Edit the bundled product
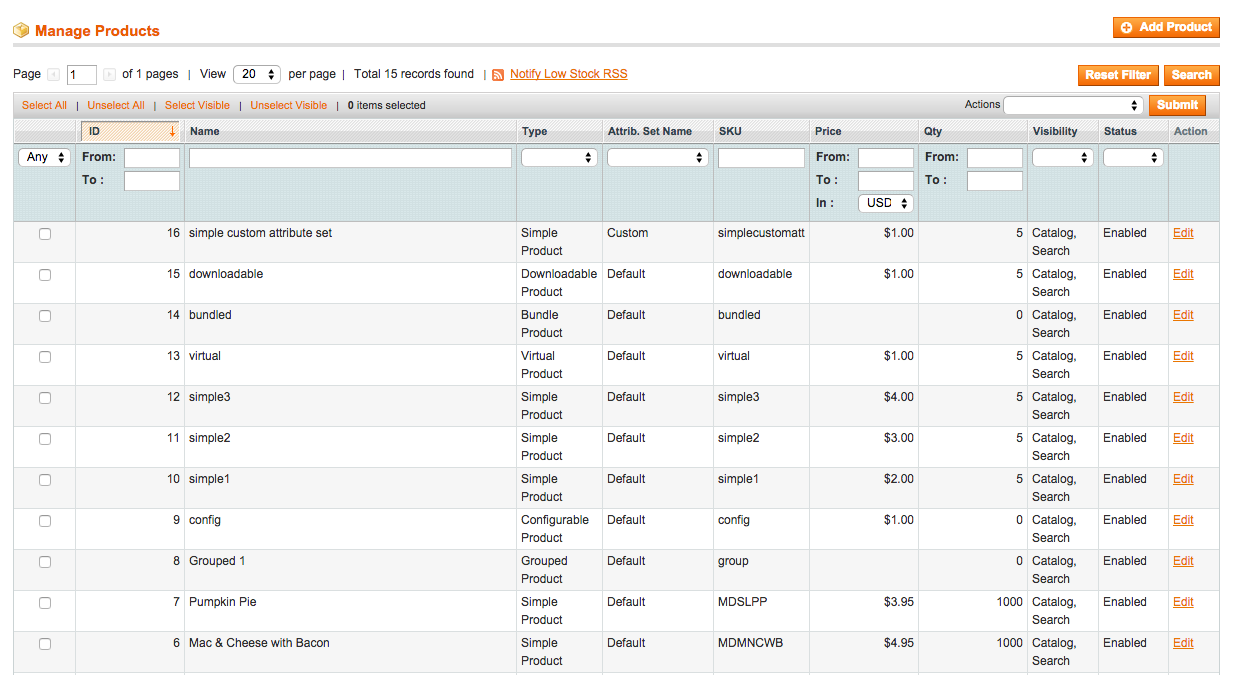Image resolution: width=1233 pixels, height=675 pixels. coord(1183,315)
